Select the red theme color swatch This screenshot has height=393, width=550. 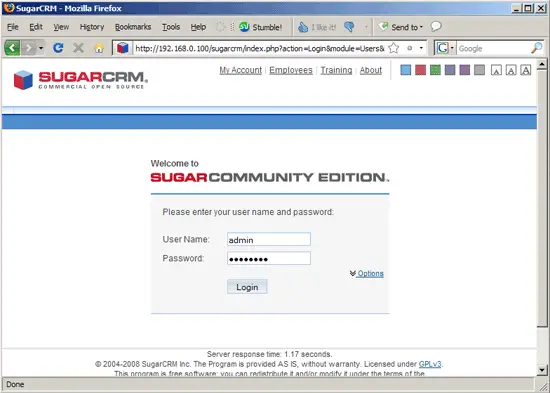(x=420, y=70)
